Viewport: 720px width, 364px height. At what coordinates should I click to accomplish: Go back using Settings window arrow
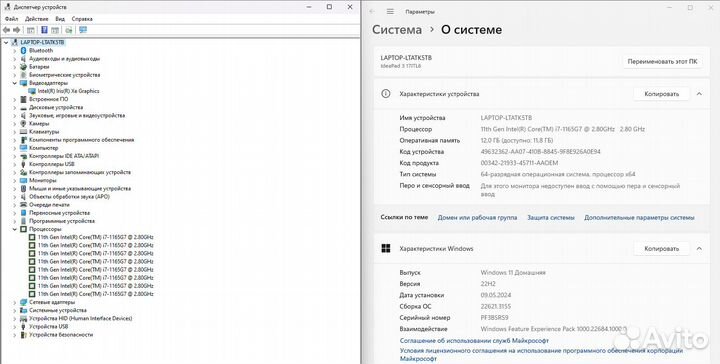tap(372, 11)
